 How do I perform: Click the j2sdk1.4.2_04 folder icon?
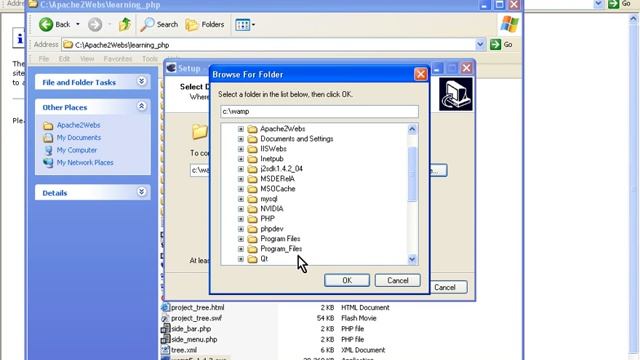point(253,169)
